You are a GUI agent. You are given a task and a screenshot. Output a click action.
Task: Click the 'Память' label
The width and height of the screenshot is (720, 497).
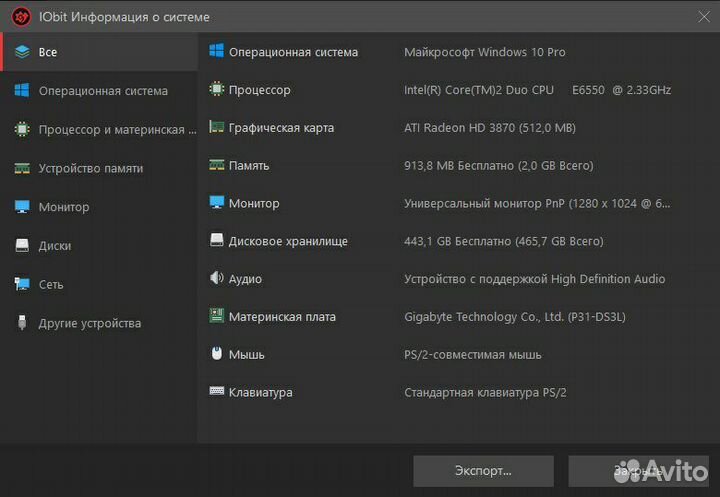click(x=249, y=165)
